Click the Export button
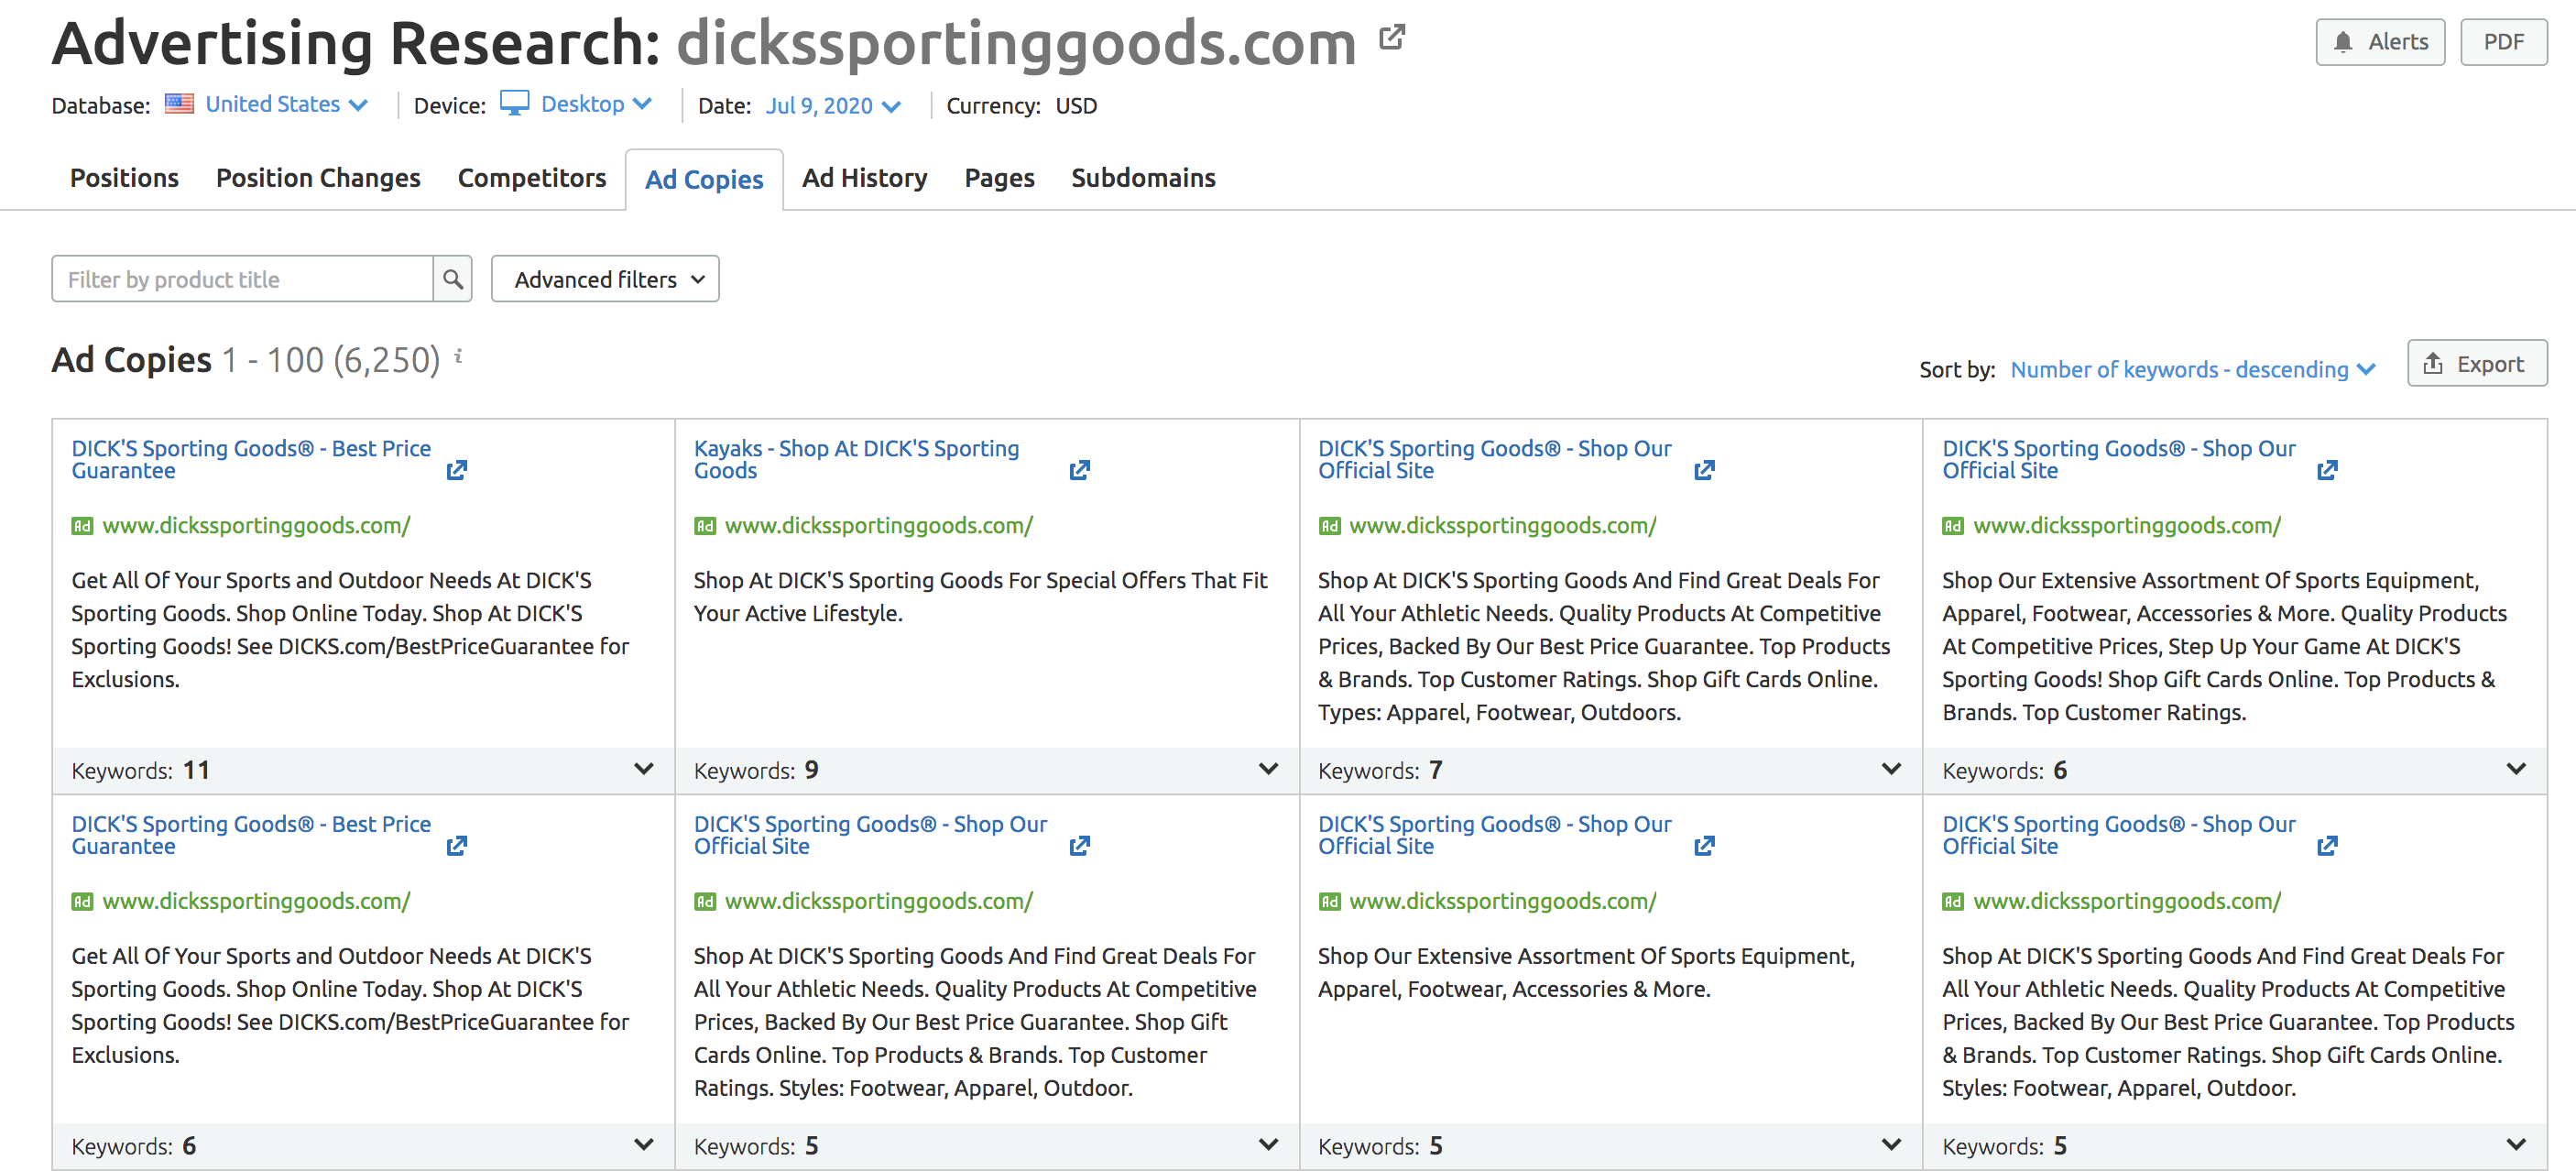The width and height of the screenshot is (2576, 1171). coord(2476,364)
